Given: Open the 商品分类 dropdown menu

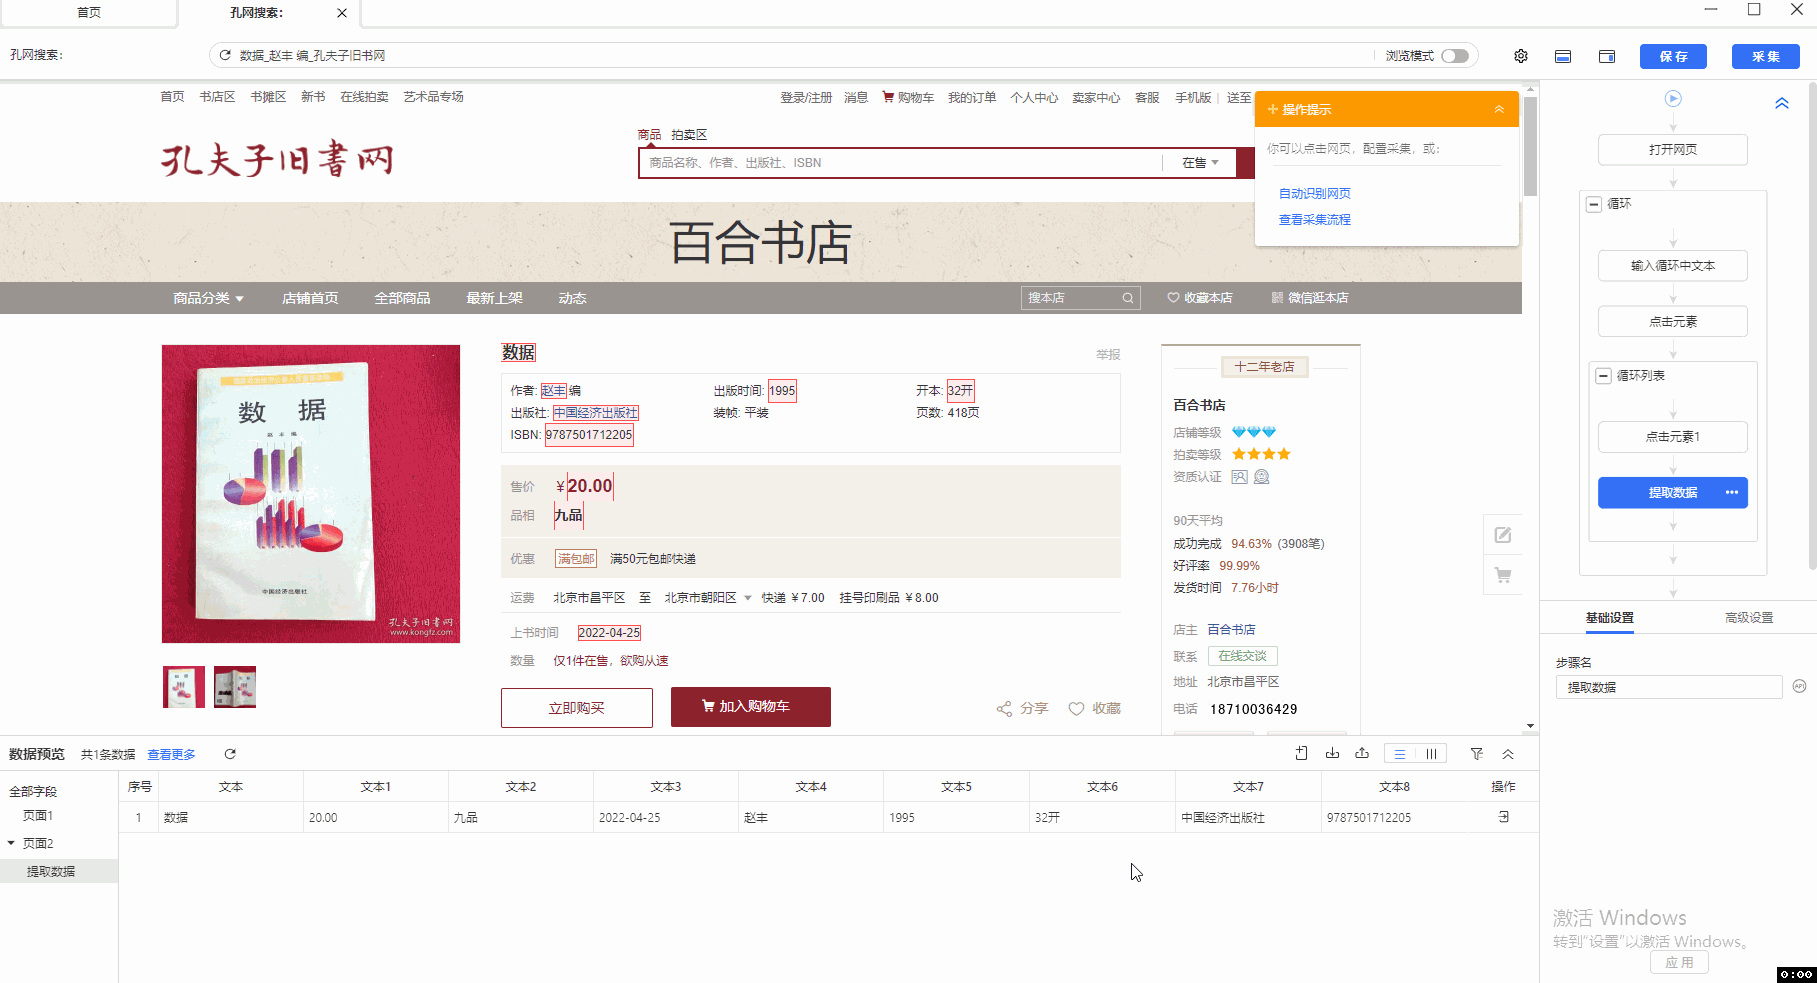Looking at the screenshot, I should [208, 298].
